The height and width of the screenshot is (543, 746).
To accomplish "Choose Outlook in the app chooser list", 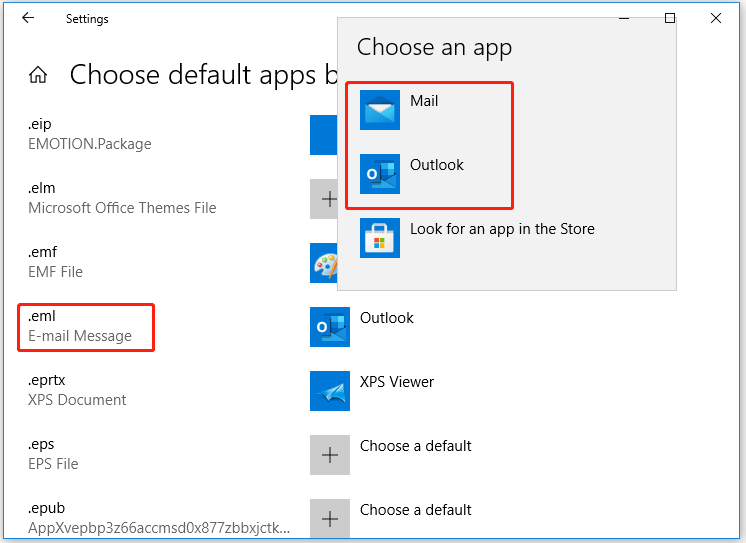I will (x=437, y=165).
